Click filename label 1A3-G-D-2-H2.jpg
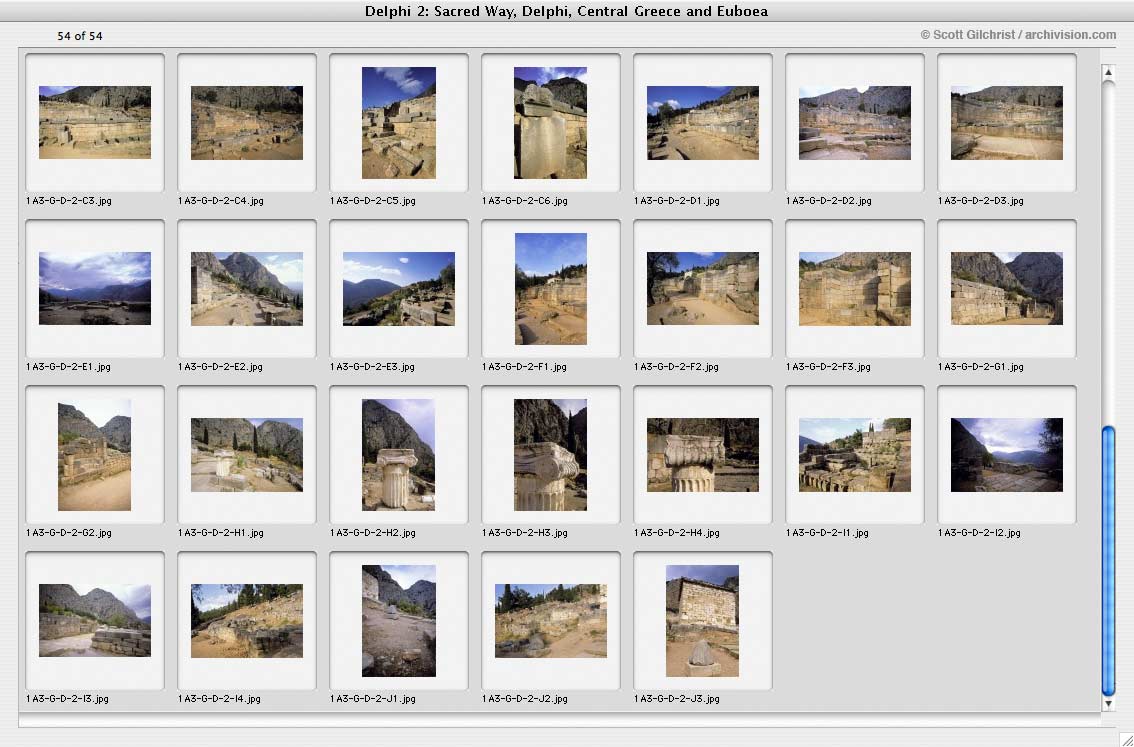Screen dimensions: 1134x747 pos(372,533)
